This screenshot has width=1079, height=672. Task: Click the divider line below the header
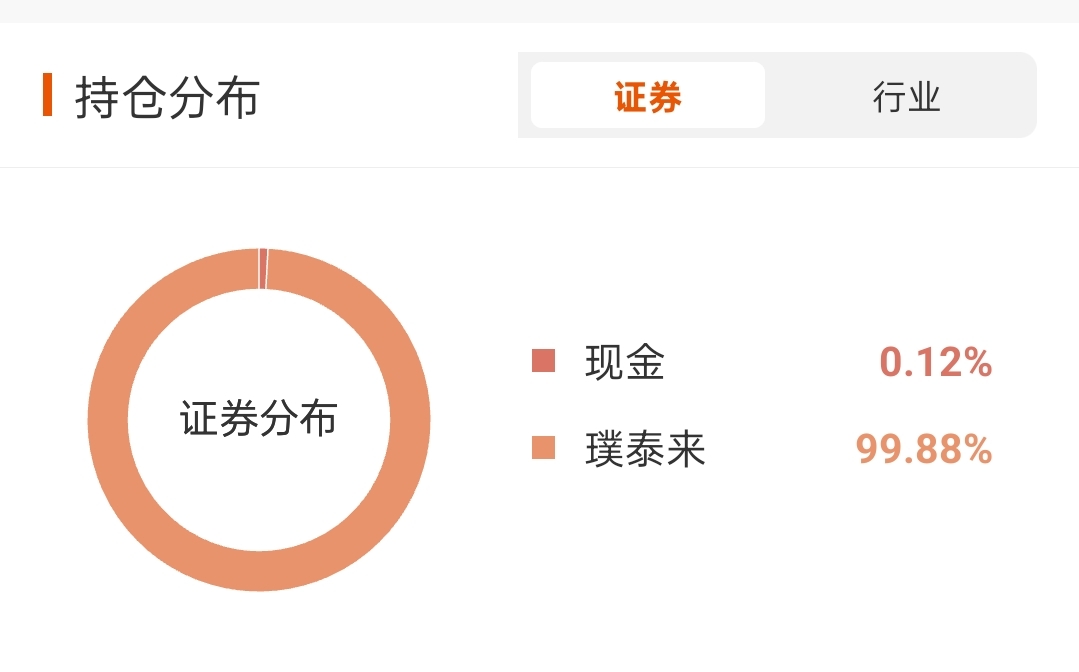click(540, 167)
